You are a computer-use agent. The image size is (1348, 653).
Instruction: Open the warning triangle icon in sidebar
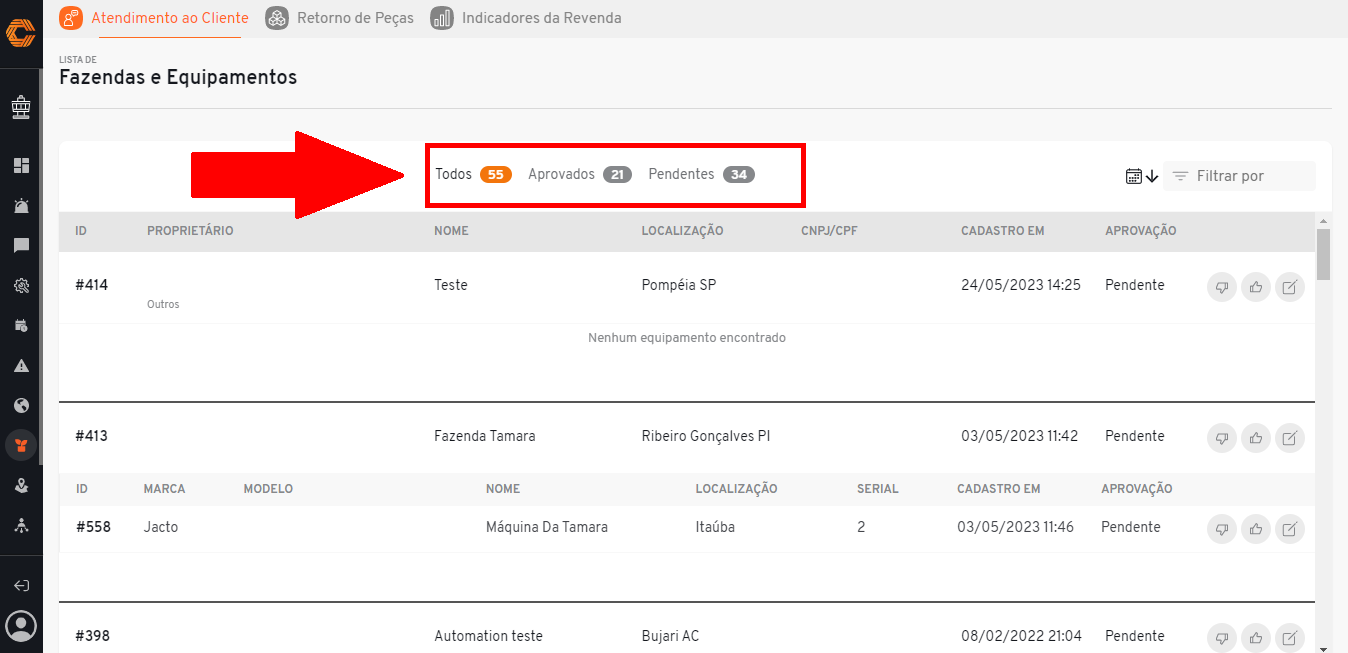click(21, 365)
